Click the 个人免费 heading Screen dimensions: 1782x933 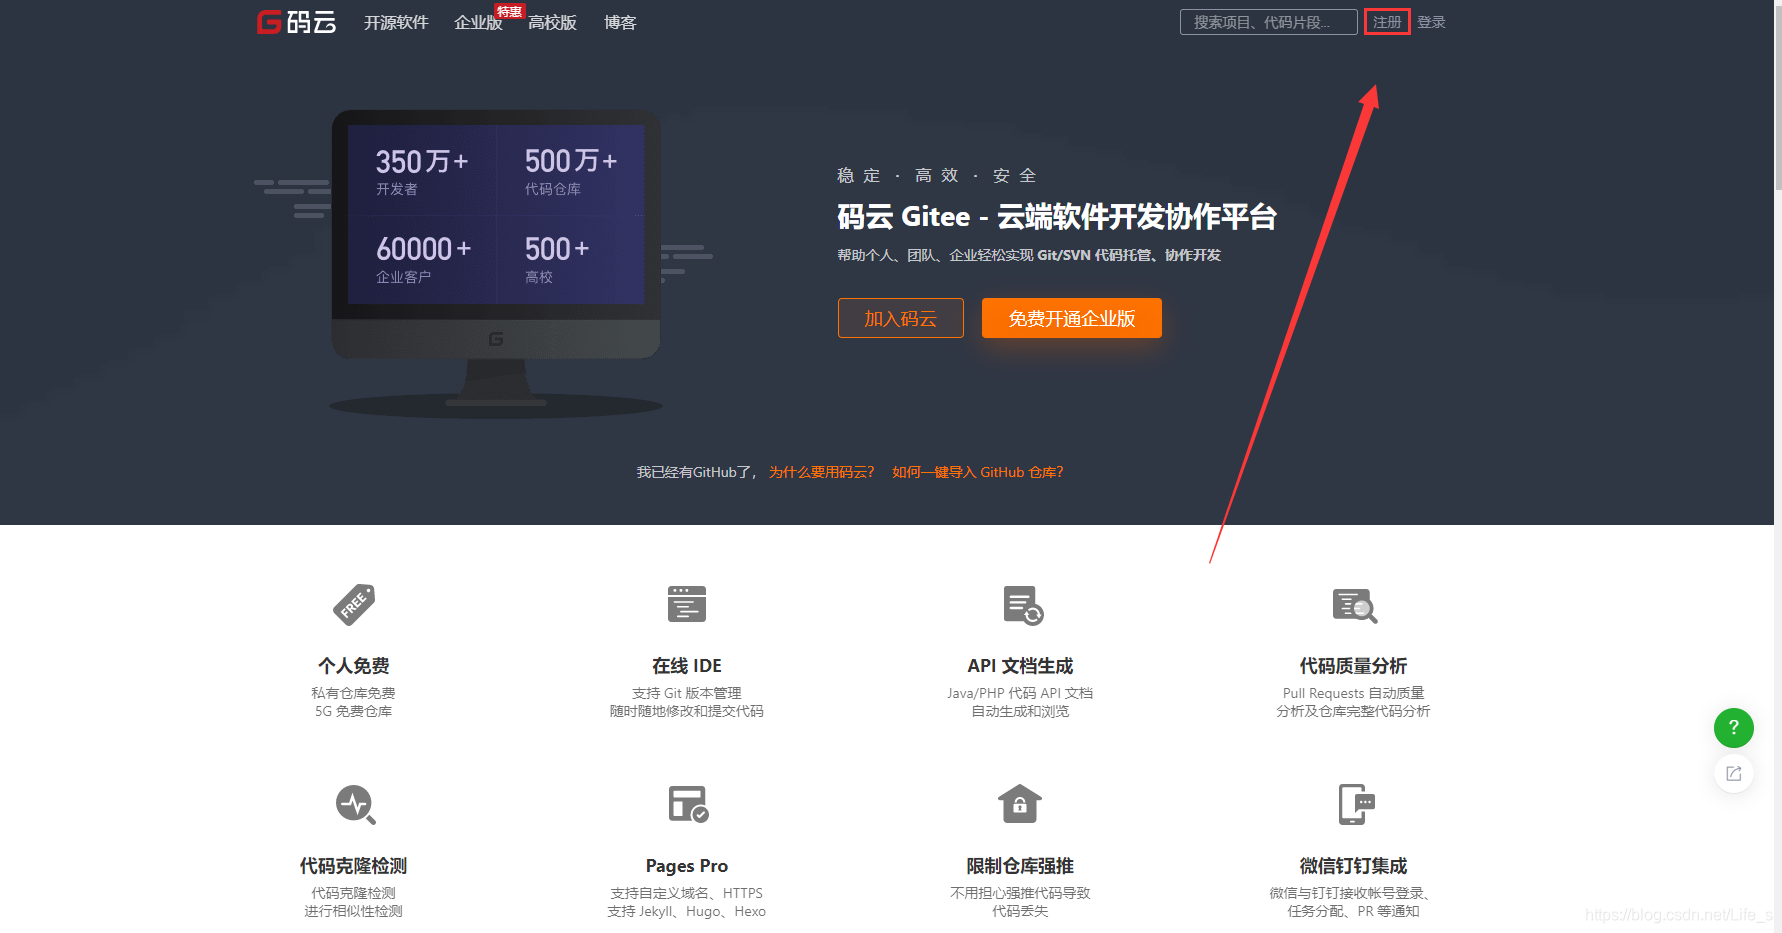coord(354,666)
